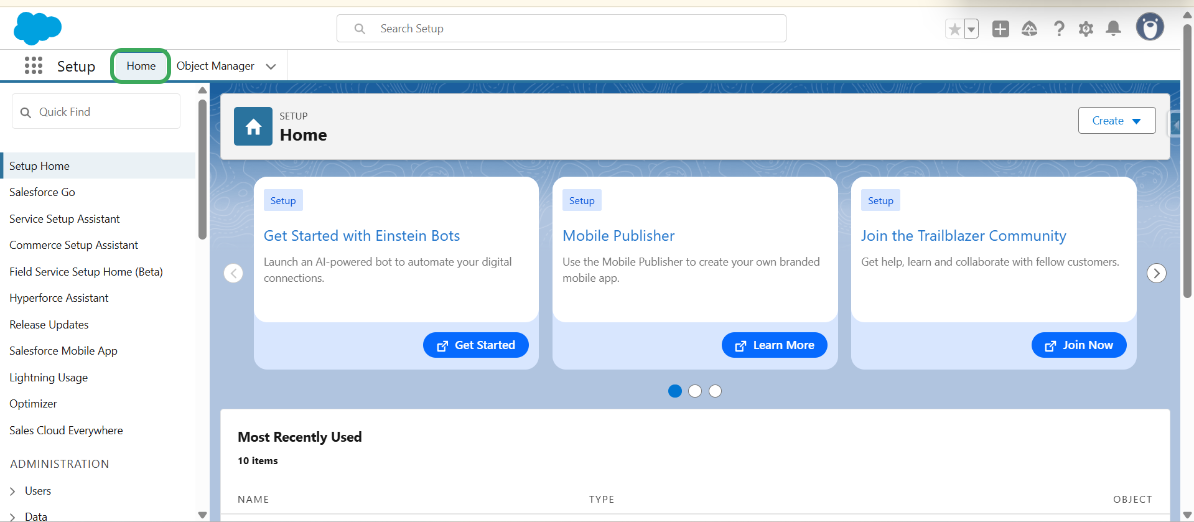Open Service Setup Assistant

coord(65,219)
